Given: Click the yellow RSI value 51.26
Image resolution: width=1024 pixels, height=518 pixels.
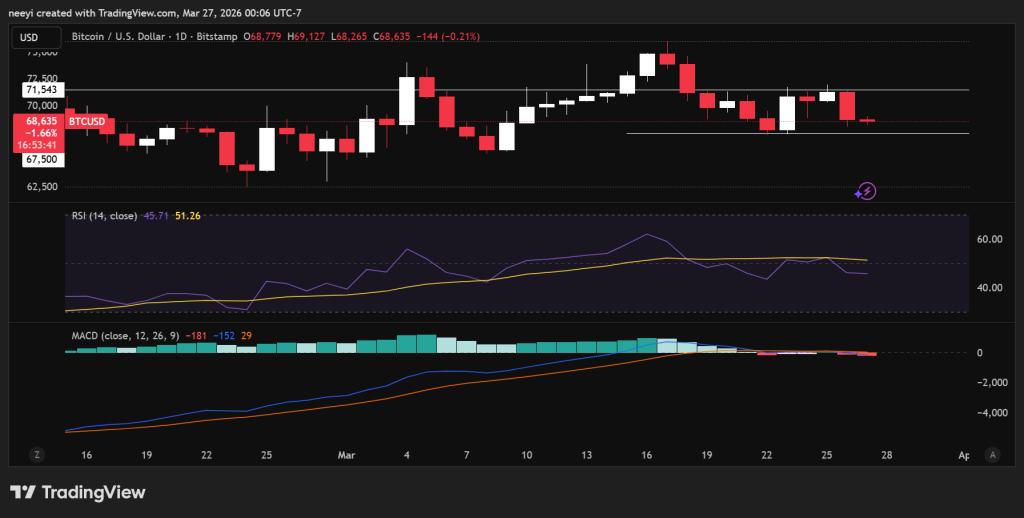Looking at the screenshot, I should [188, 215].
